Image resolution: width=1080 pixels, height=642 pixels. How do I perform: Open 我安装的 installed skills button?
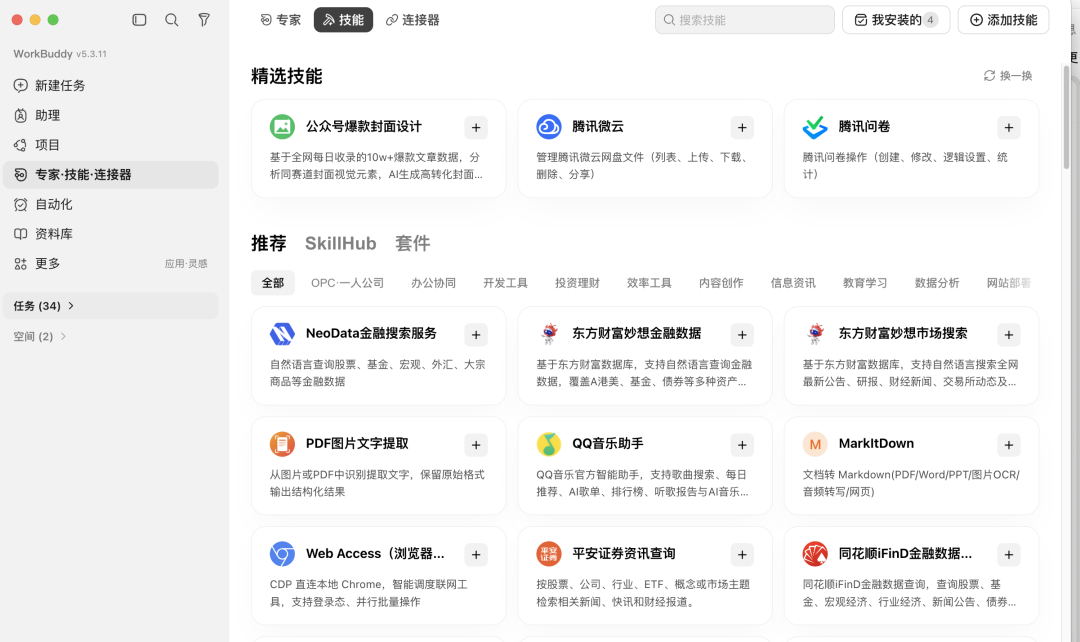tap(896, 20)
